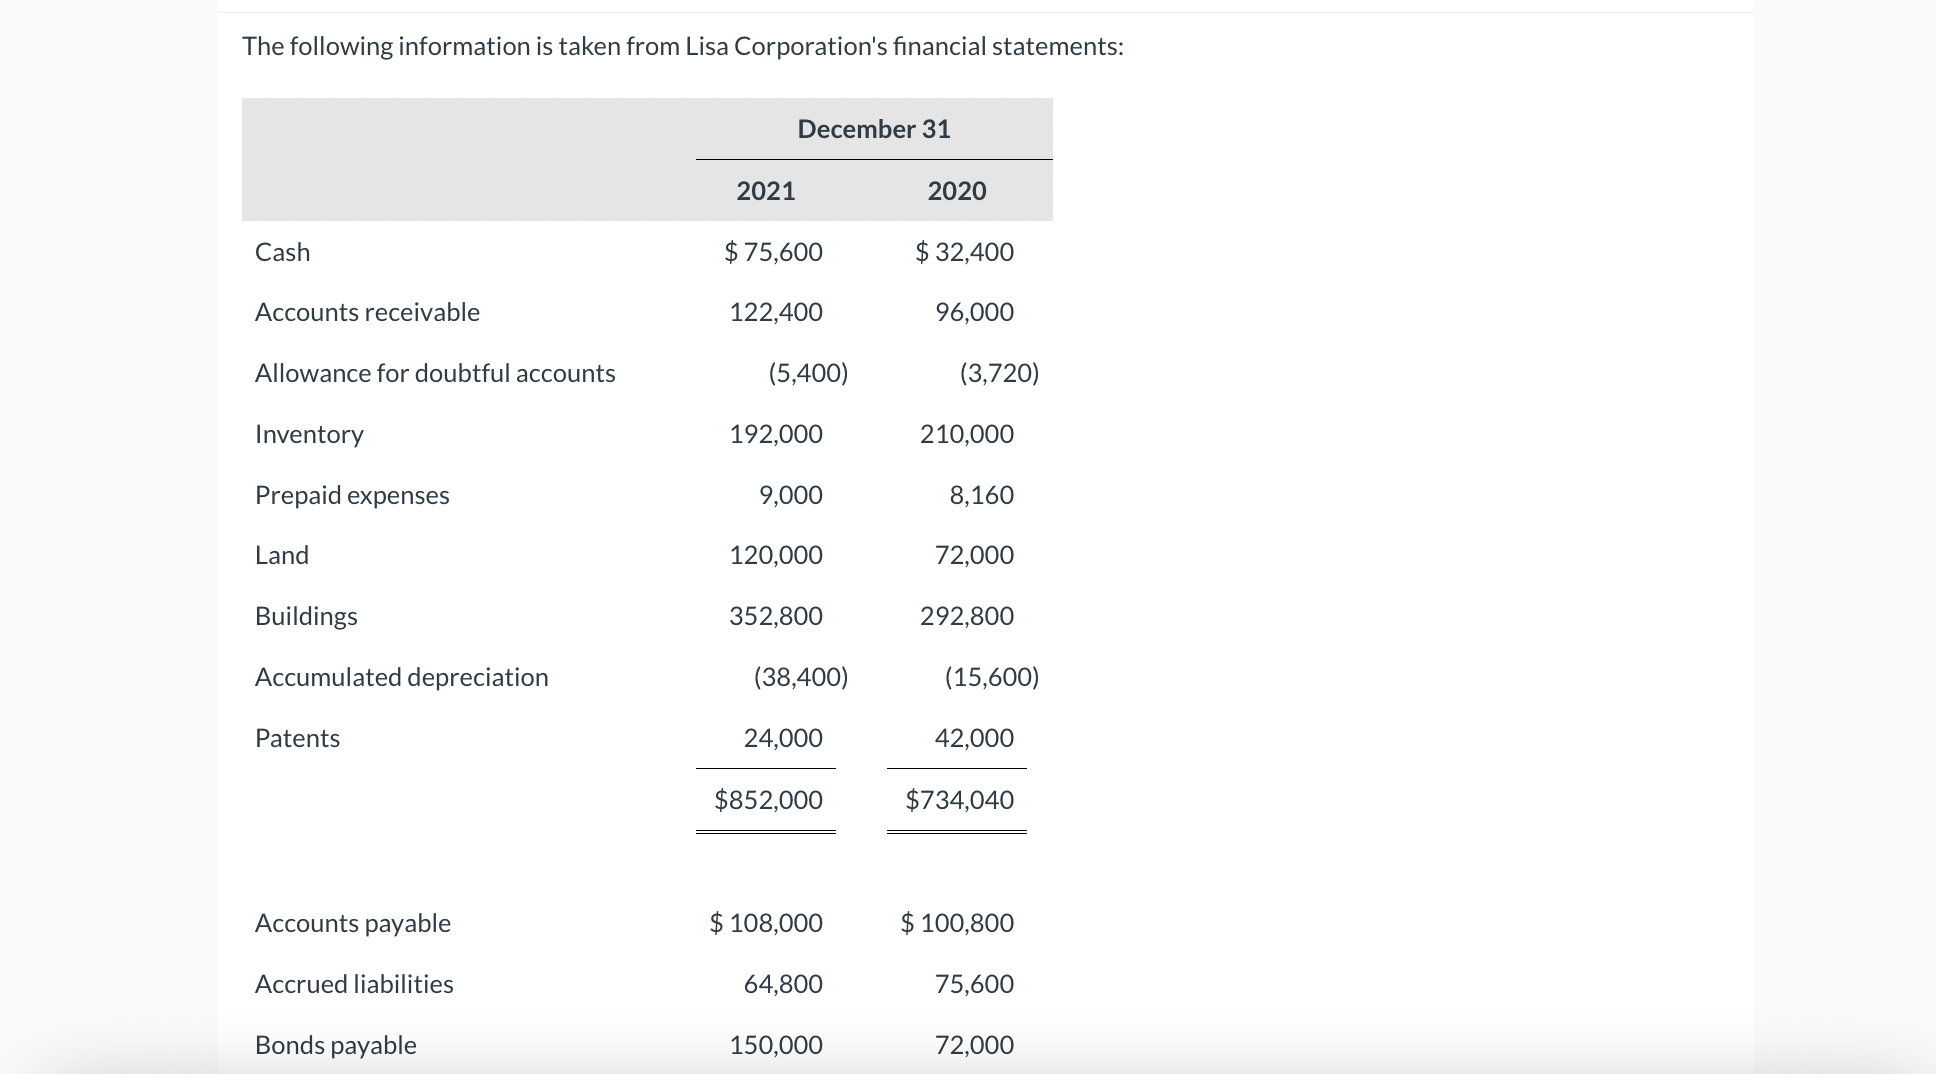Image resolution: width=1936 pixels, height=1074 pixels.
Task: Click the 2020 column header
Action: tap(957, 191)
